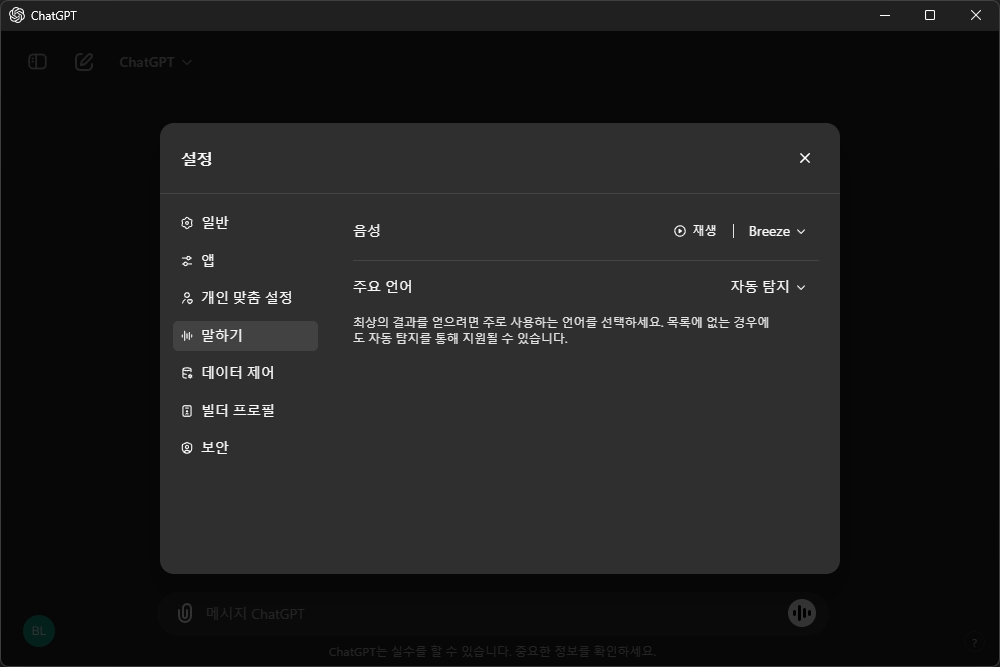
Task: Open the 일반 settings tab
Action: coord(246,223)
